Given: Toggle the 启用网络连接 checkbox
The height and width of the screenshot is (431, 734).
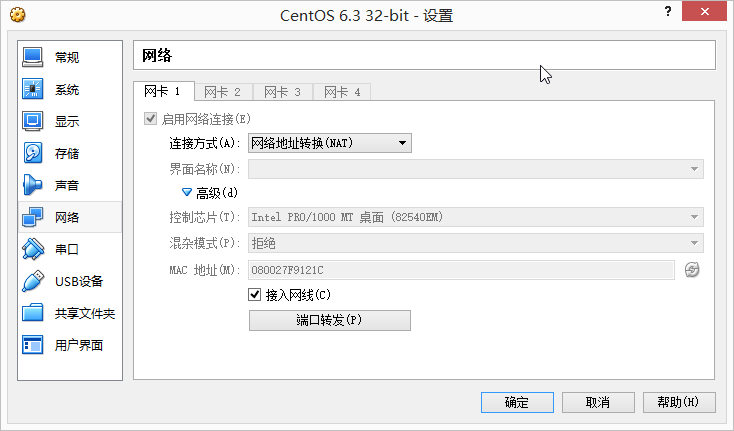Looking at the screenshot, I should click(x=152, y=119).
